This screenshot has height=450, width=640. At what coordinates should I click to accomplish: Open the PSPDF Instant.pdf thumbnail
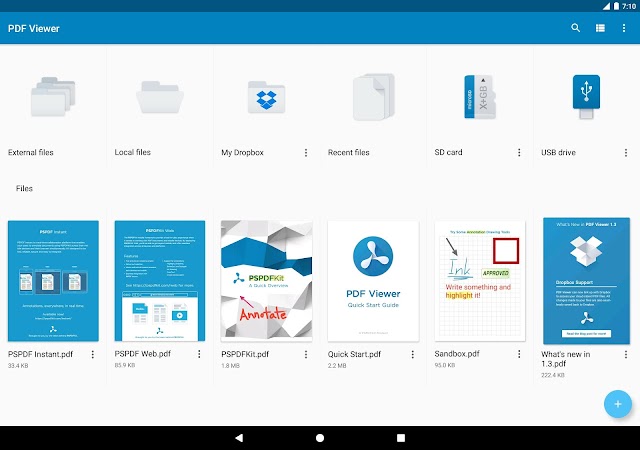[x=53, y=281]
